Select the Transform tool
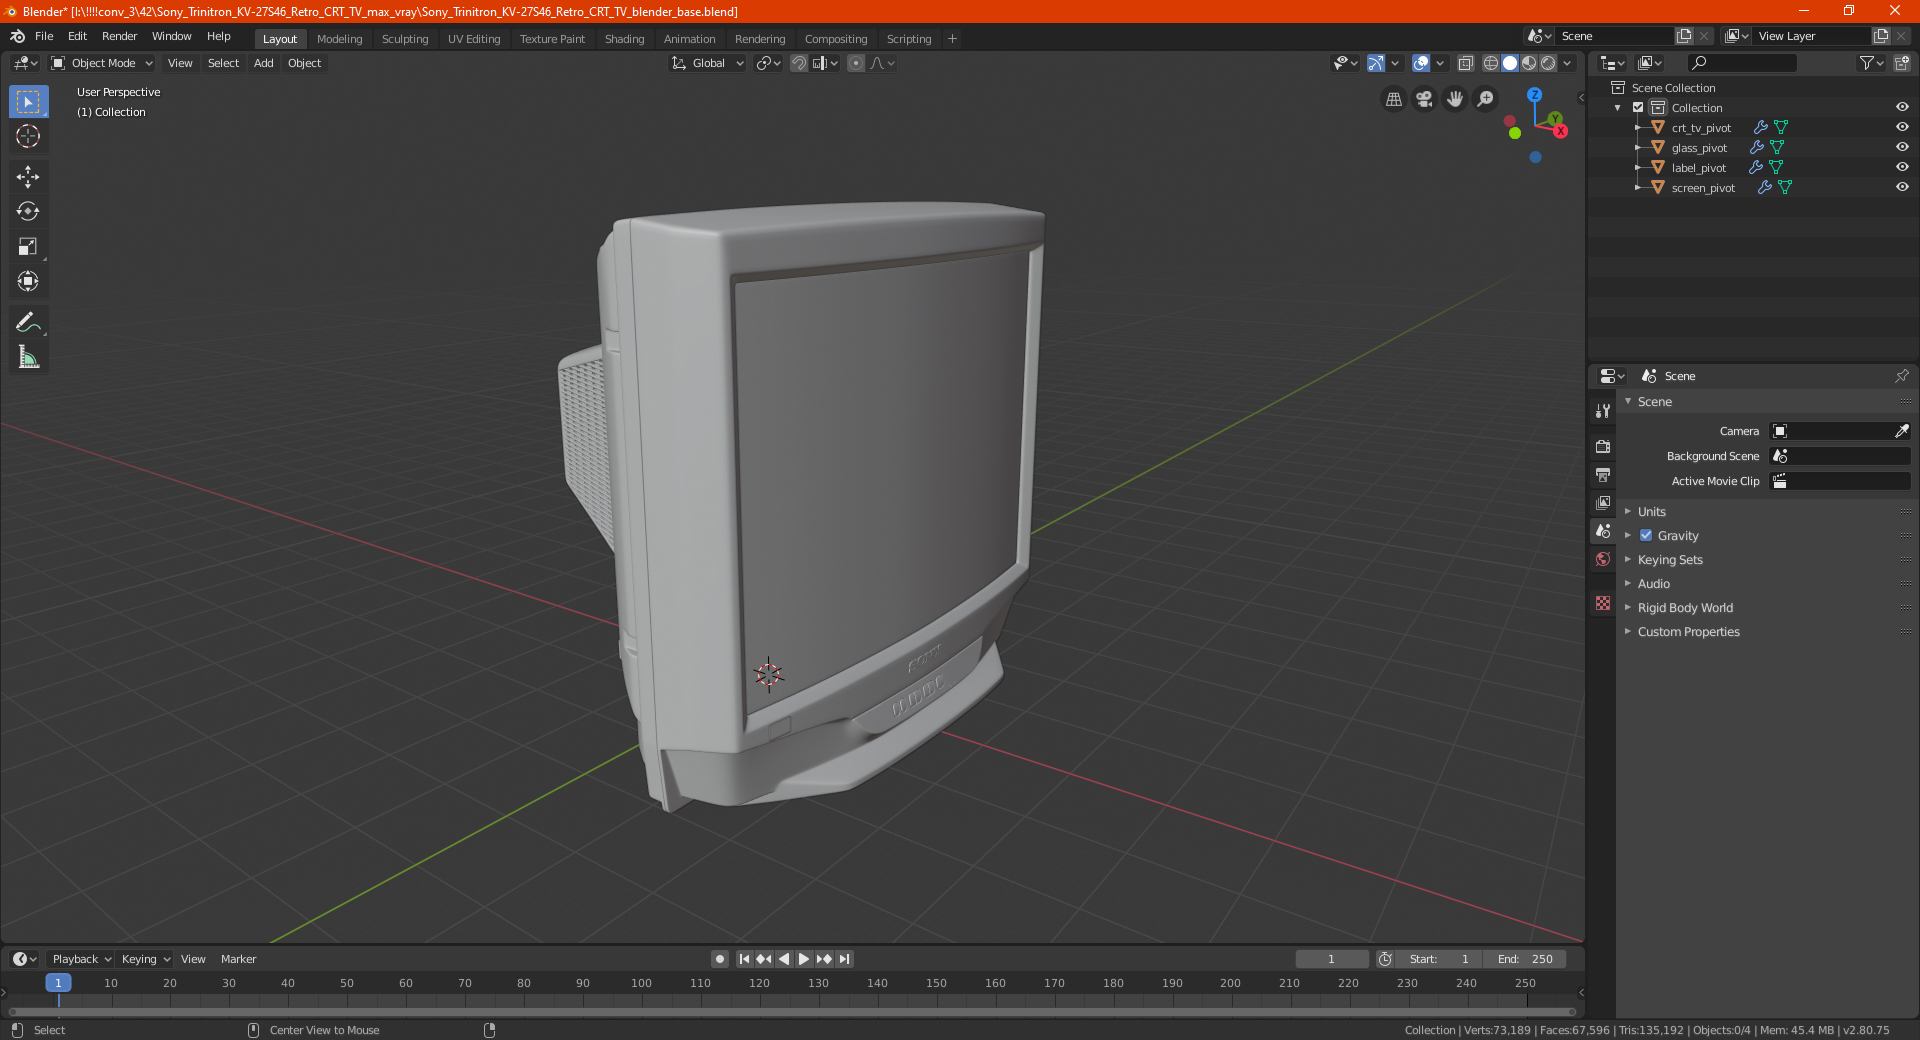This screenshot has height=1040, width=1920. tap(28, 281)
